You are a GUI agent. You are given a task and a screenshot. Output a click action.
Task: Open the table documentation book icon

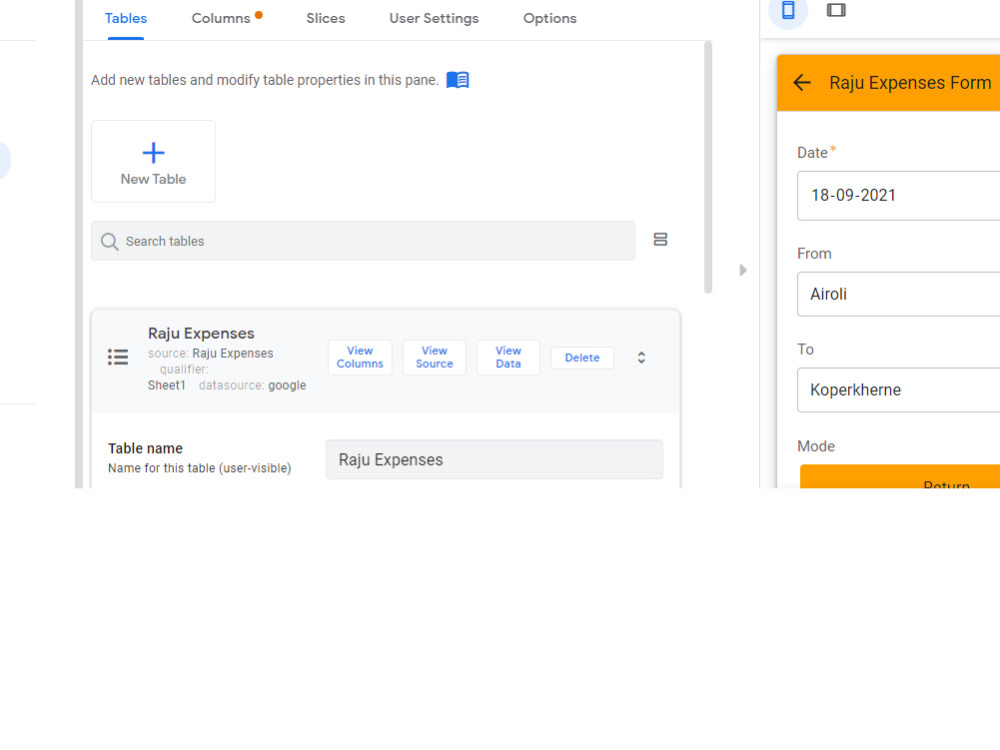[457, 80]
